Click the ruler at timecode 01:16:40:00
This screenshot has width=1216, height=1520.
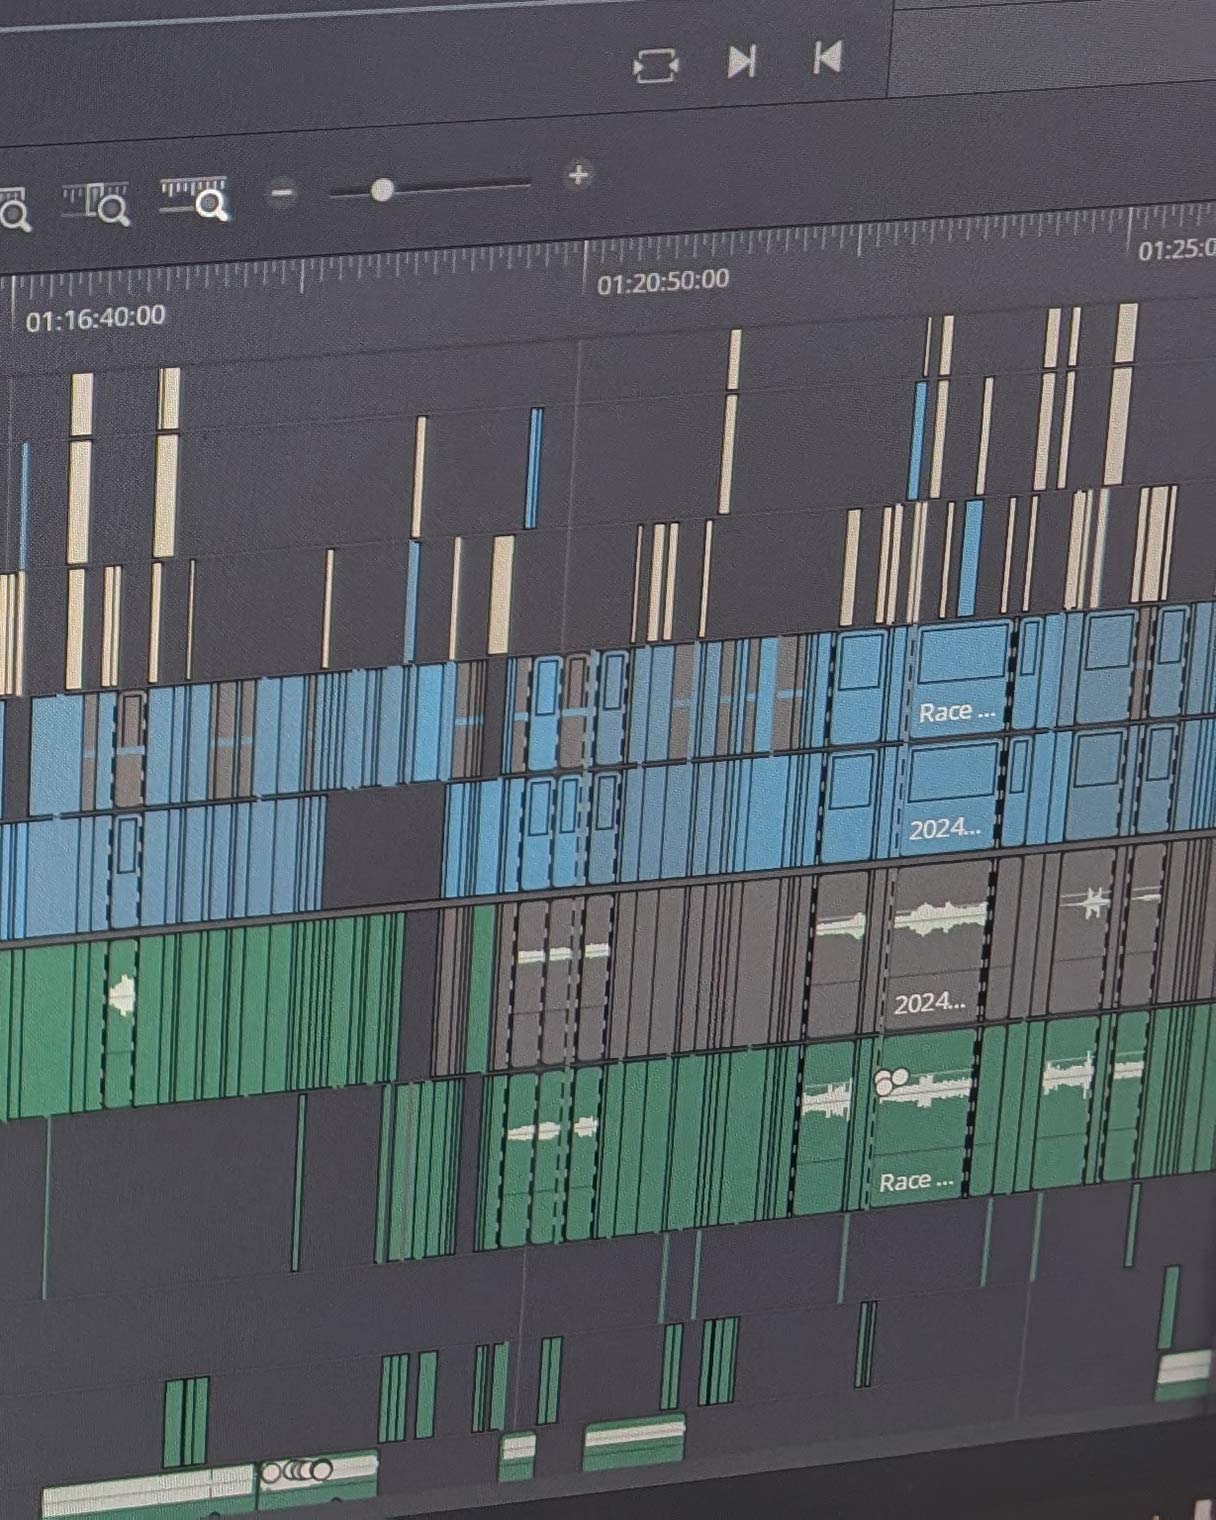pos(95,319)
